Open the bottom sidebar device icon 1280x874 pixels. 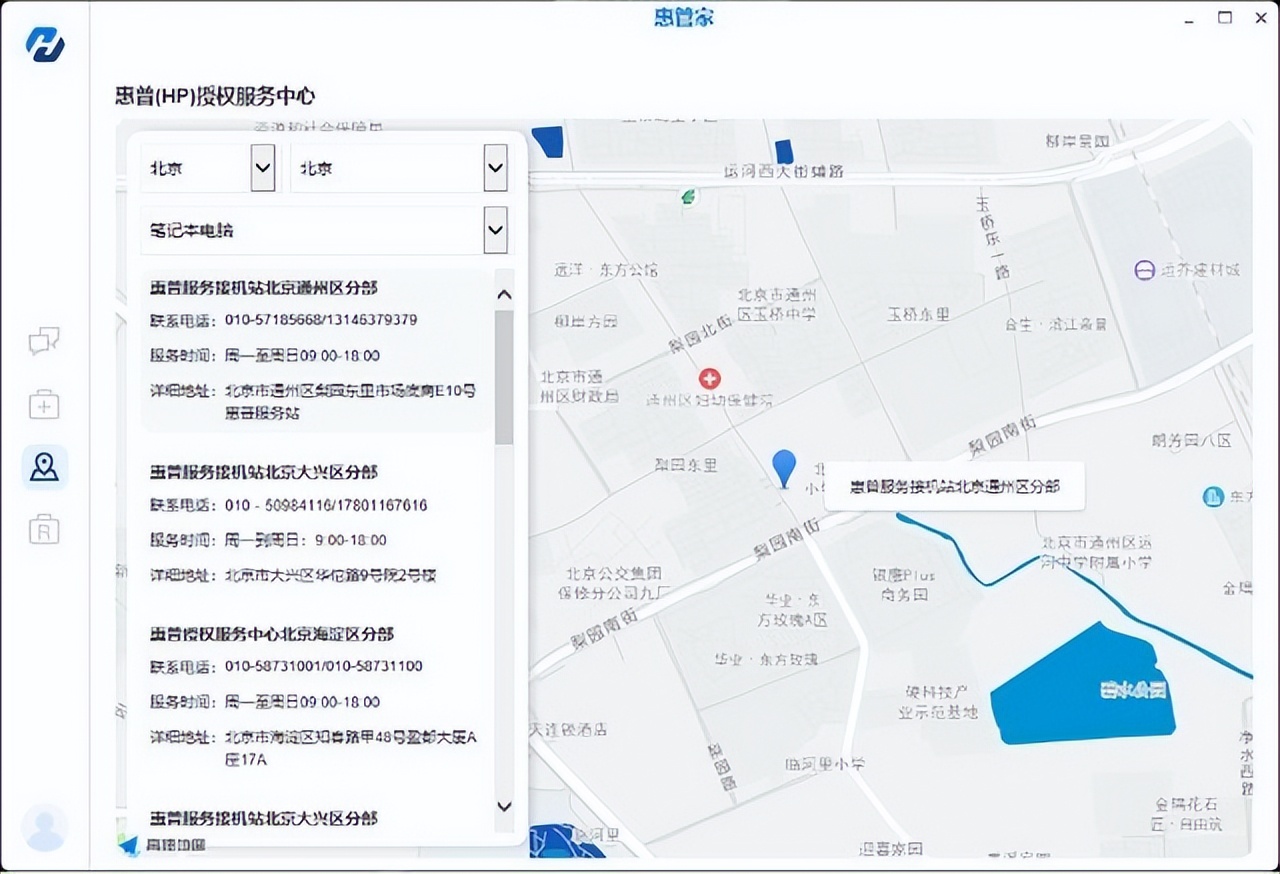pyautogui.click(x=44, y=529)
